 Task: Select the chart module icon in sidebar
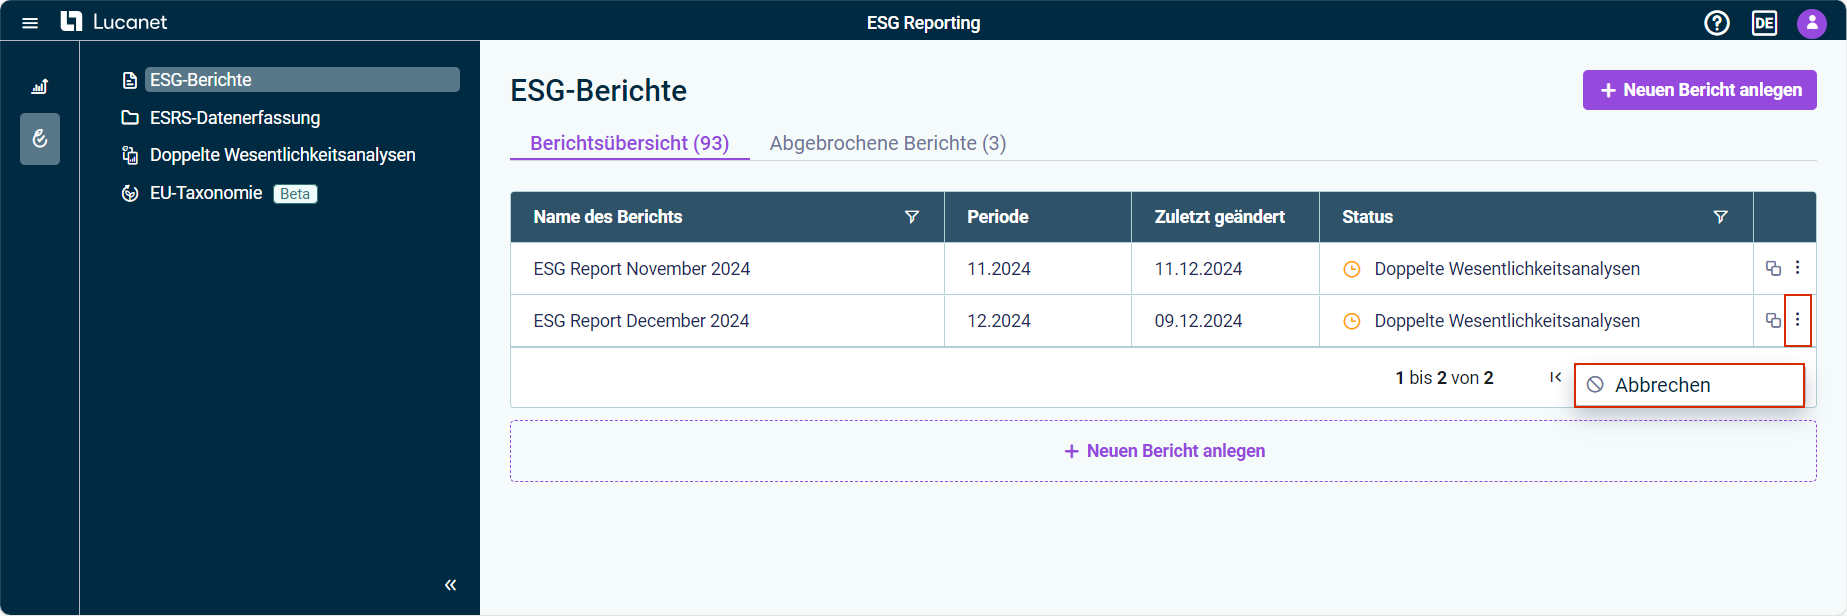pos(40,87)
